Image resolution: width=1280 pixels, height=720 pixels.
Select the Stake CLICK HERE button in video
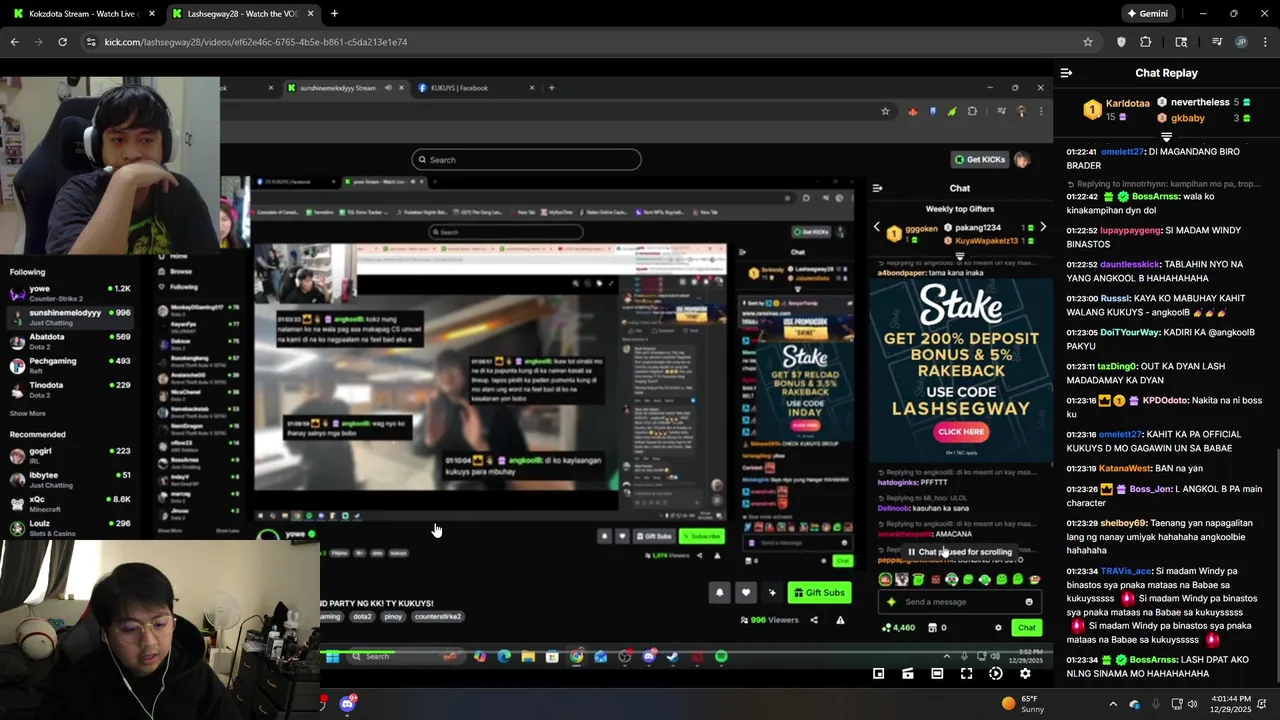pos(961,432)
